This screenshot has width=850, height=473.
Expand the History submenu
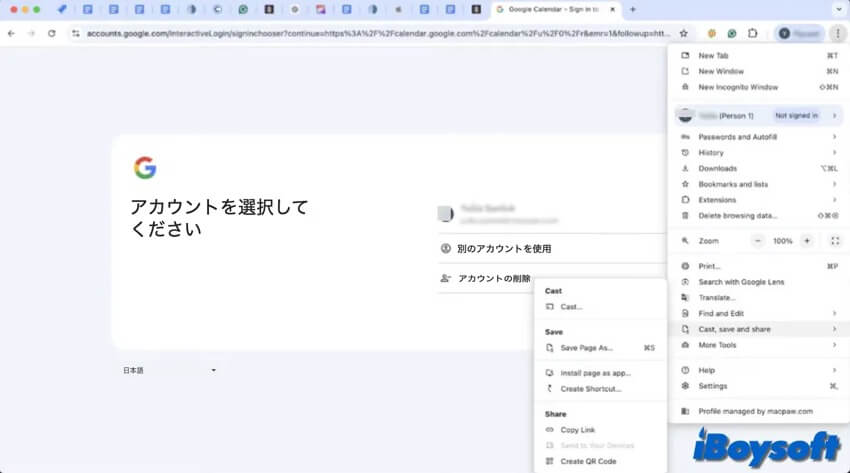pyautogui.click(x=759, y=153)
